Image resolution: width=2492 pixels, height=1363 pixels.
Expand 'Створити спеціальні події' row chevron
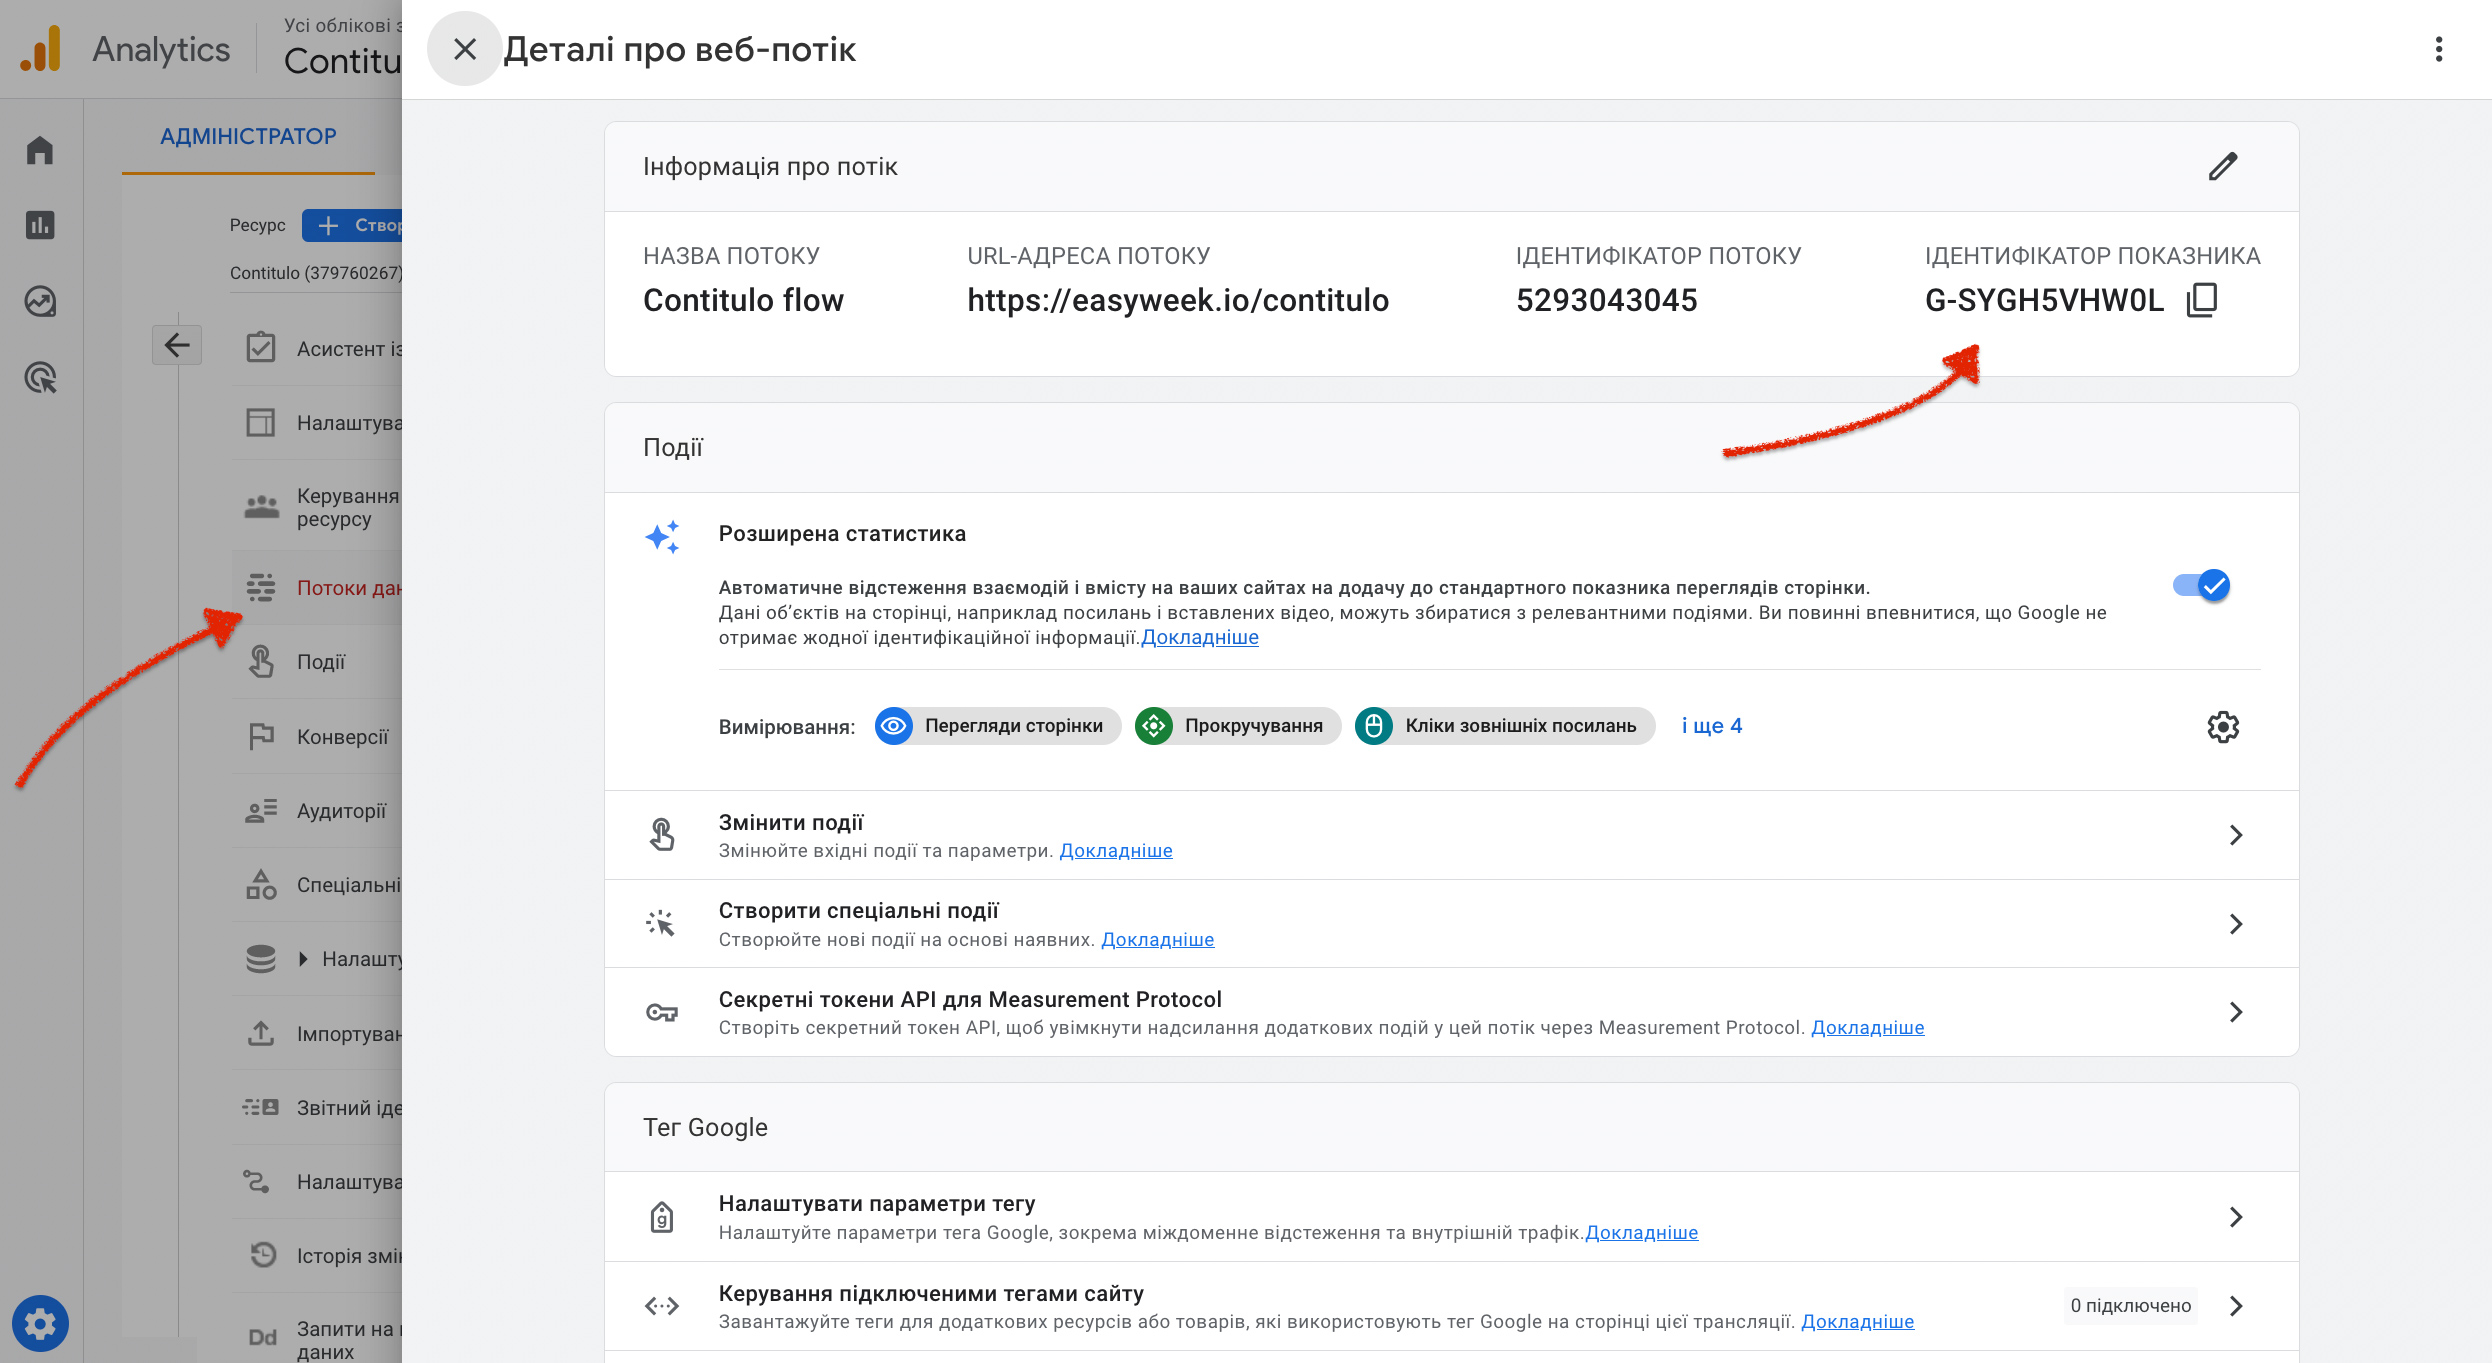2236,924
